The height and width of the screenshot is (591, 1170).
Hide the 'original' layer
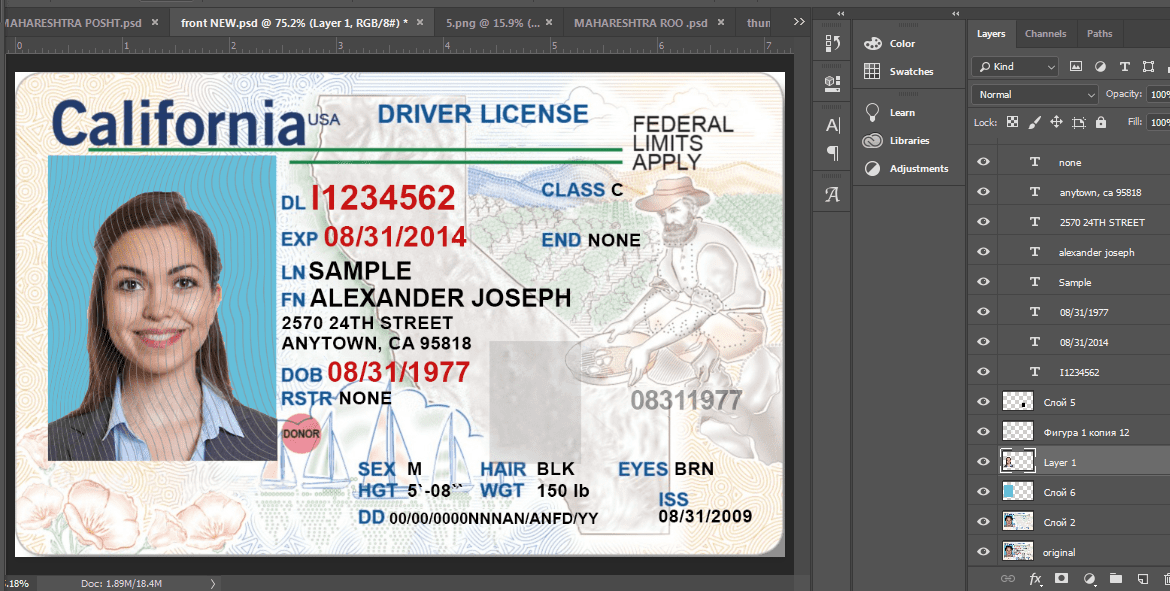coord(983,552)
